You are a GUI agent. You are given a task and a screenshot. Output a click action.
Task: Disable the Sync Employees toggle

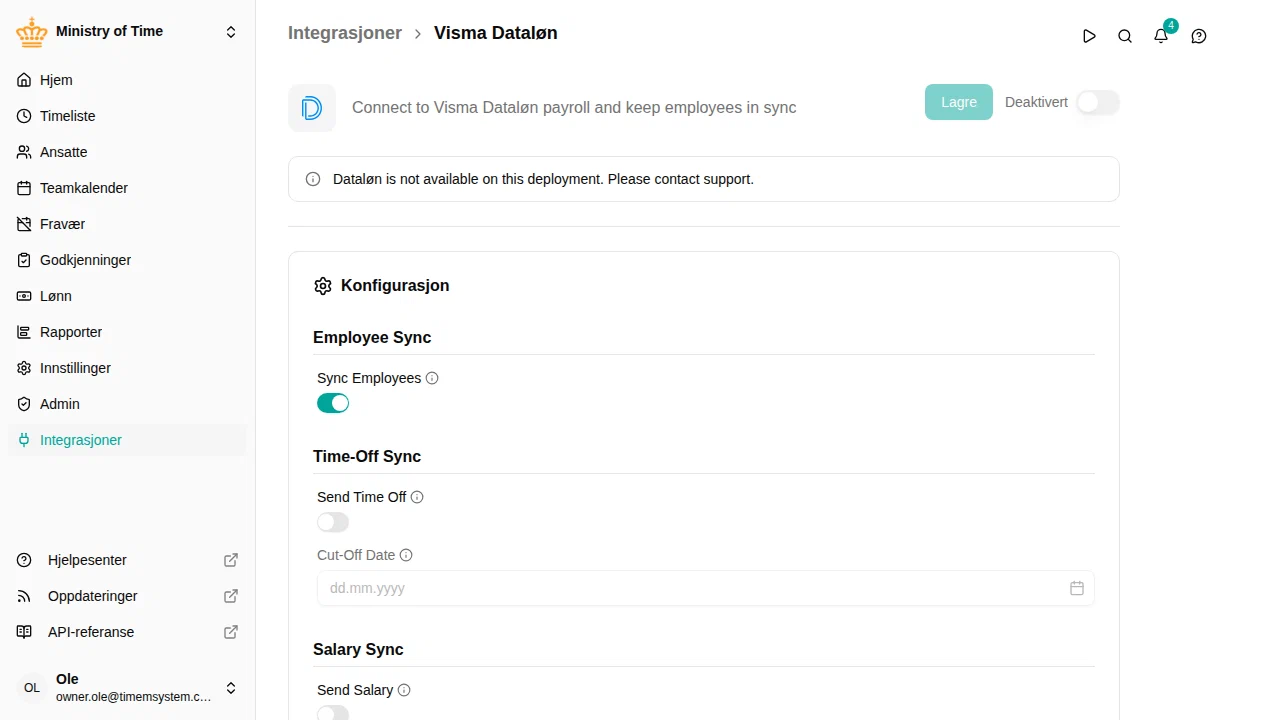point(333,403)
